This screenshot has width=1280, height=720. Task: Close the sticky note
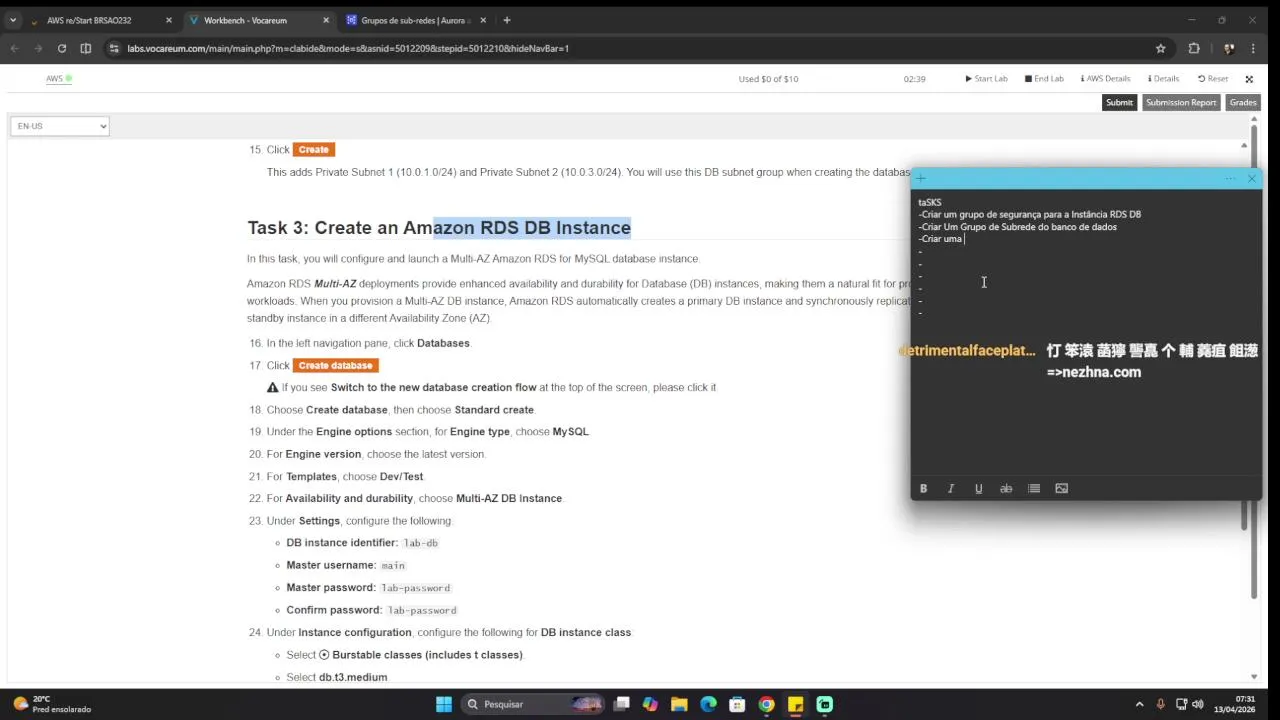(x=1251, y=178)
